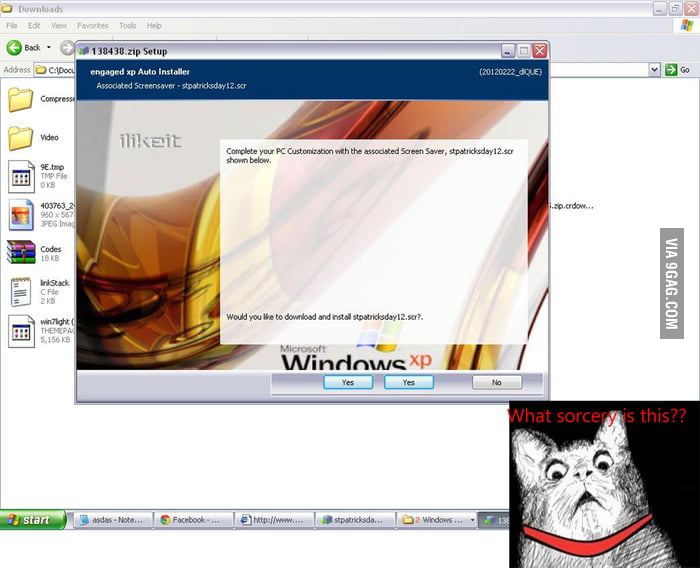
Task: Click No to decline the screensaver install
Action: (496, 382)
